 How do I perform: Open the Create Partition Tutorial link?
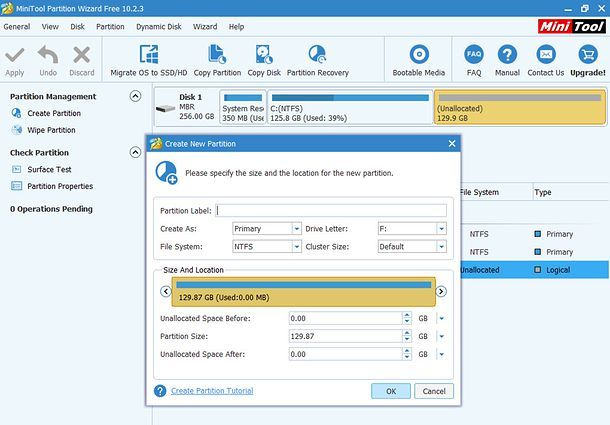212,391
